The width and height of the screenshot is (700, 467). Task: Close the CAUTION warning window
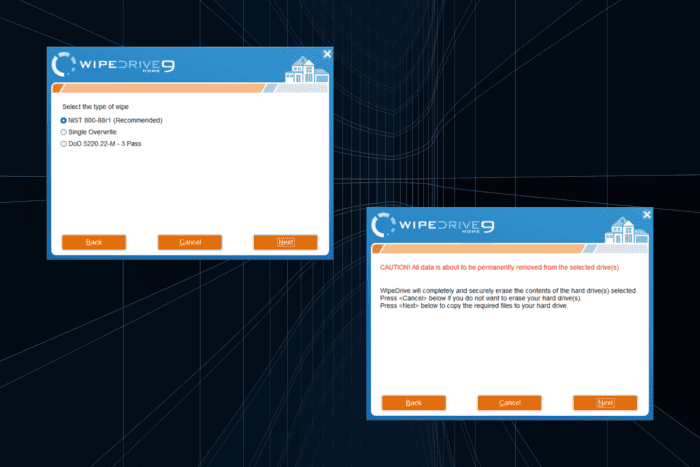pyautogui.click(x=647, y=215)
